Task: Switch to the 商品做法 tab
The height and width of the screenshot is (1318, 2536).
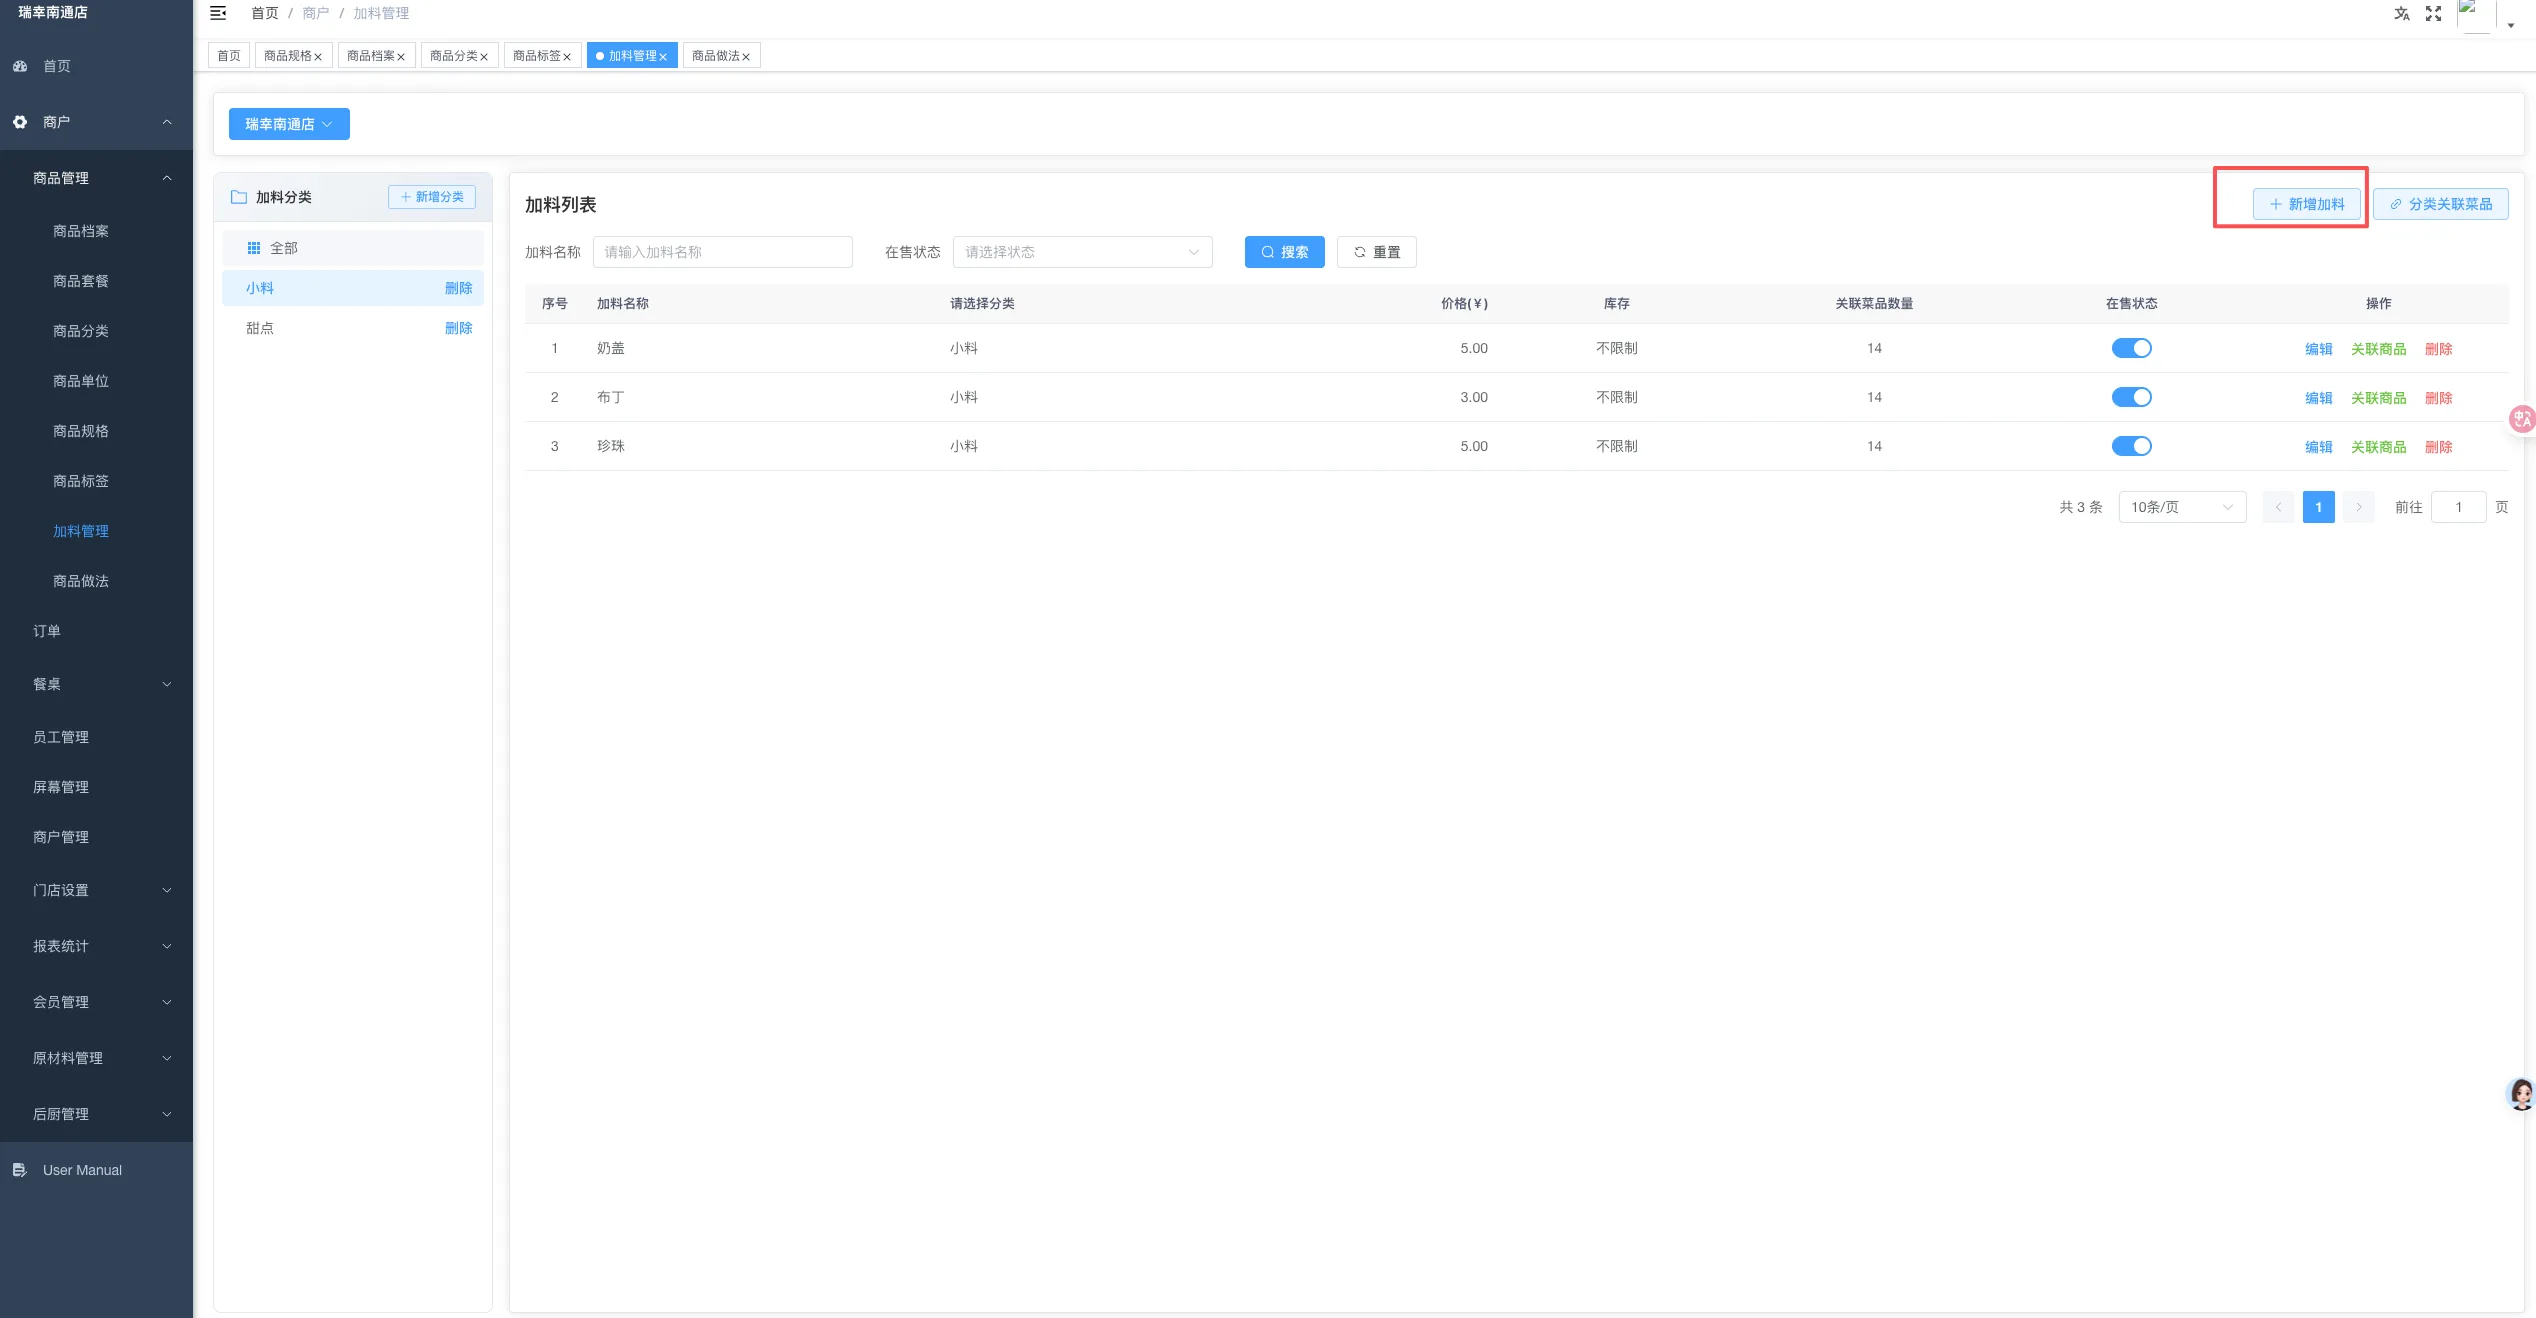Action: [715, 56]
